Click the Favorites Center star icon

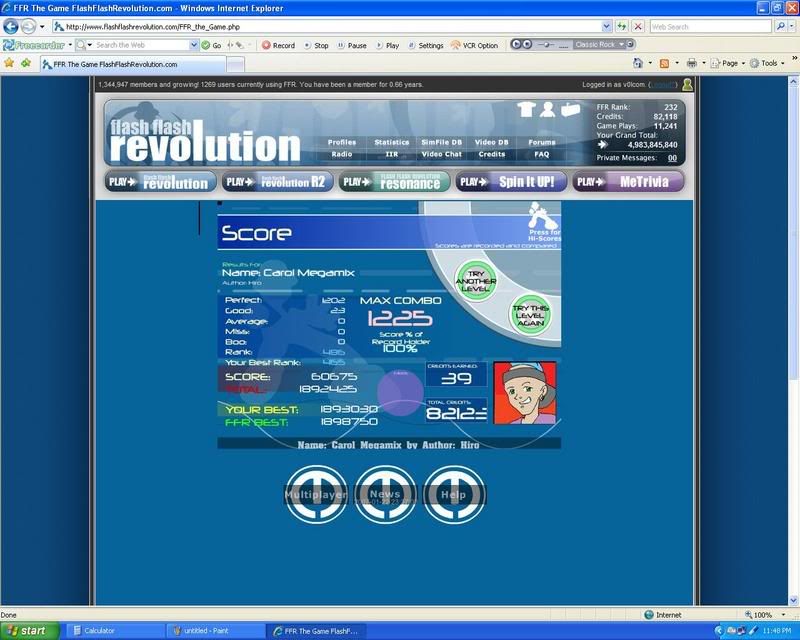coord(9,63)
